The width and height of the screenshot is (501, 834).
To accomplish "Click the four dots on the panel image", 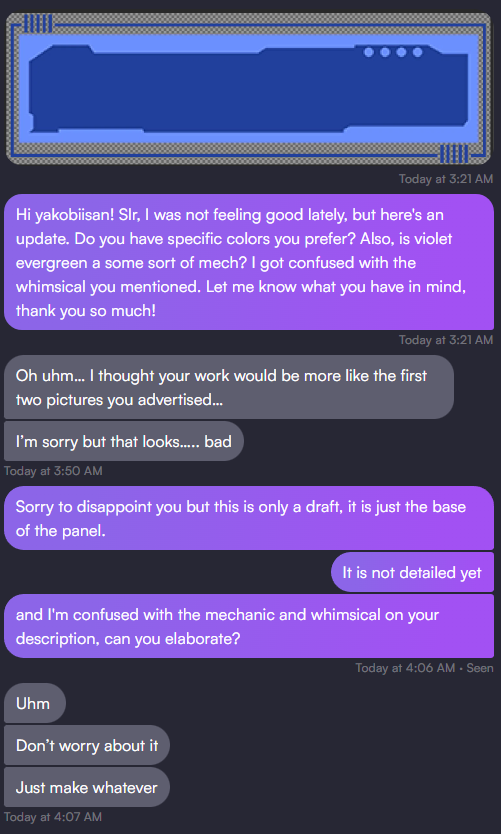I will coord(393,52).
